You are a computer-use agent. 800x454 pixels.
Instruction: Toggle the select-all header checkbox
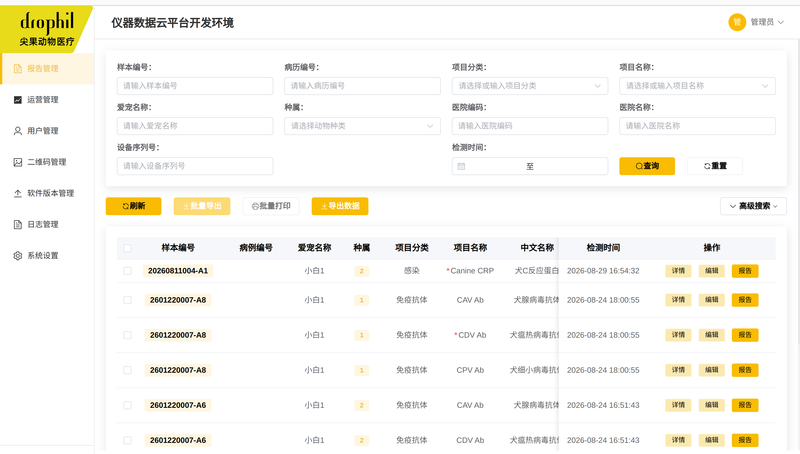coord(128,248)
